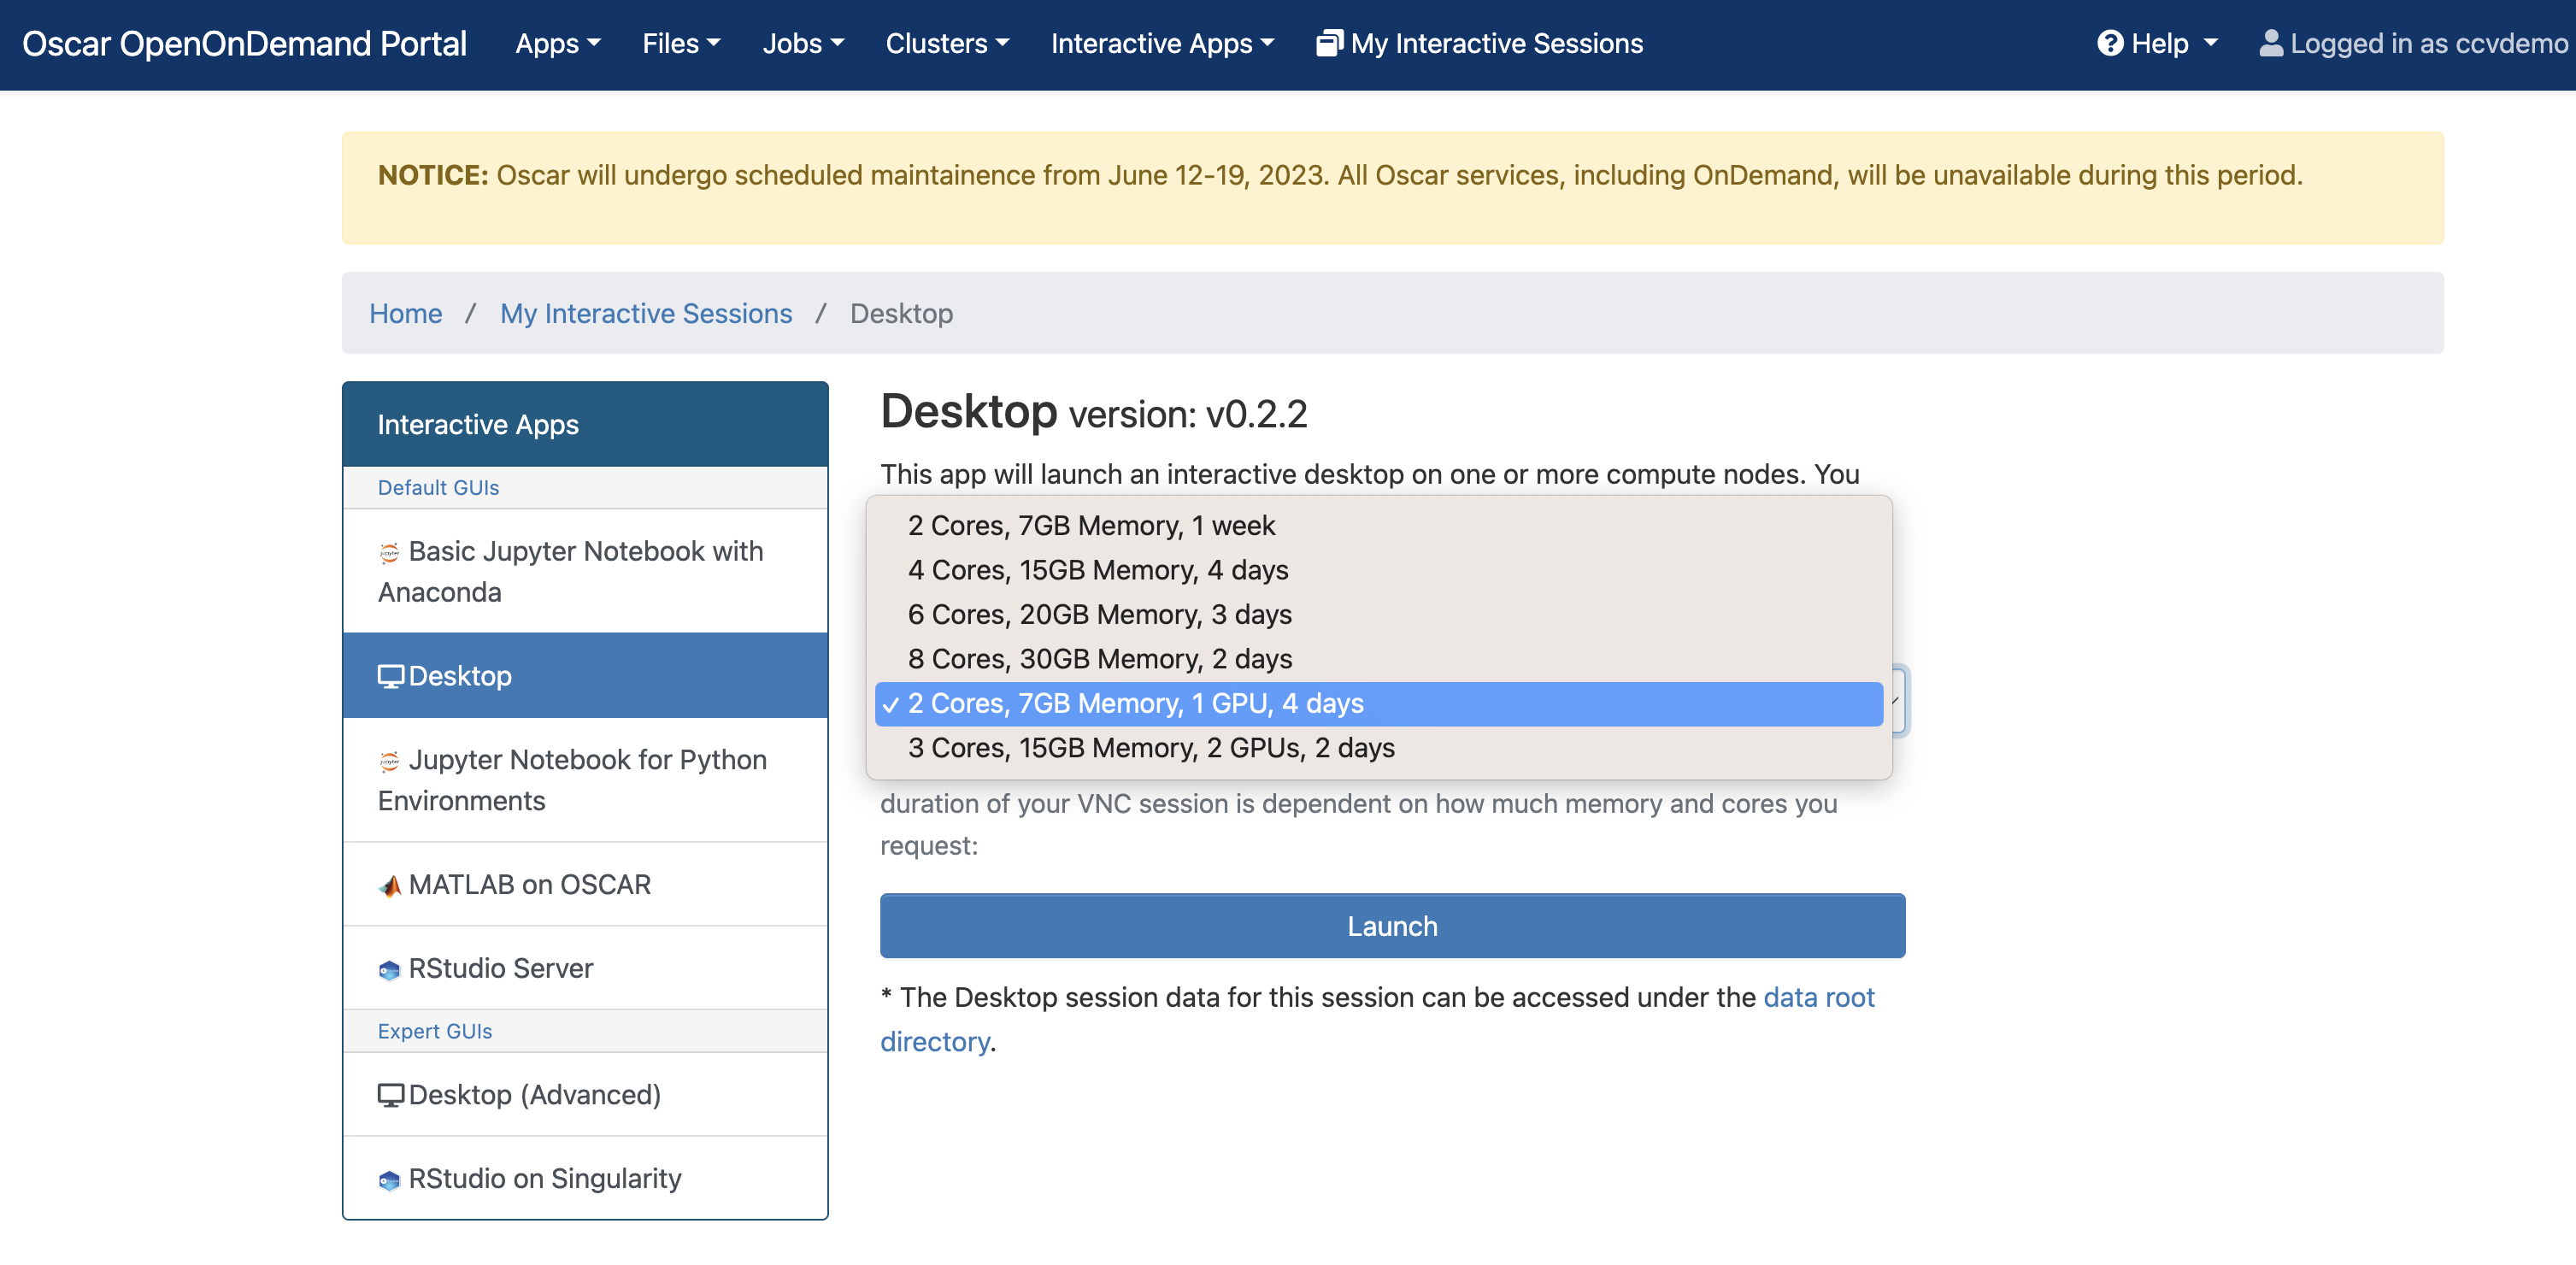Click the Jupyter icon beside Basic Jupyter Notebook
The image size is (2576, 1265).
click(x=389, y=552)
